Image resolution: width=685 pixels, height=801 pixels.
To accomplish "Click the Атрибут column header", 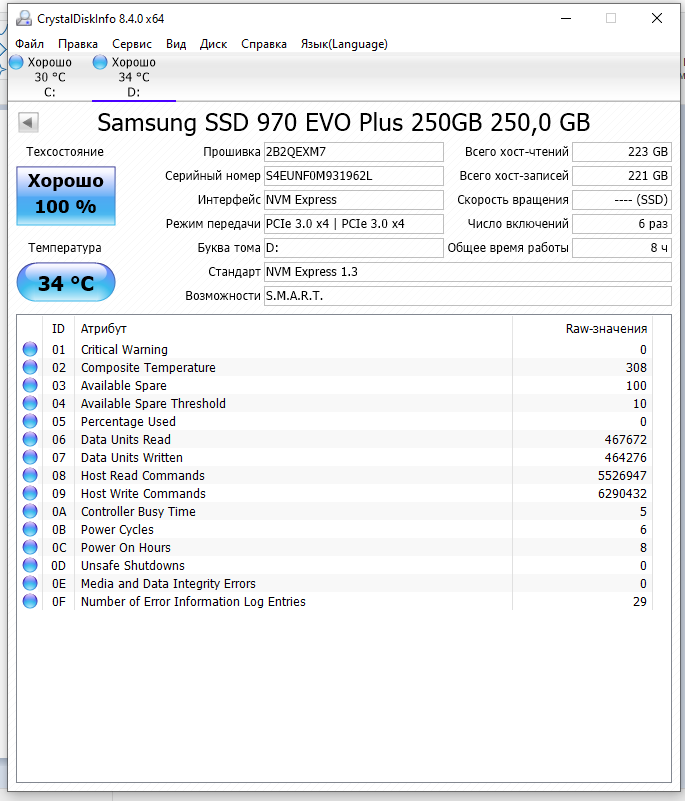I will coord(104,328).
